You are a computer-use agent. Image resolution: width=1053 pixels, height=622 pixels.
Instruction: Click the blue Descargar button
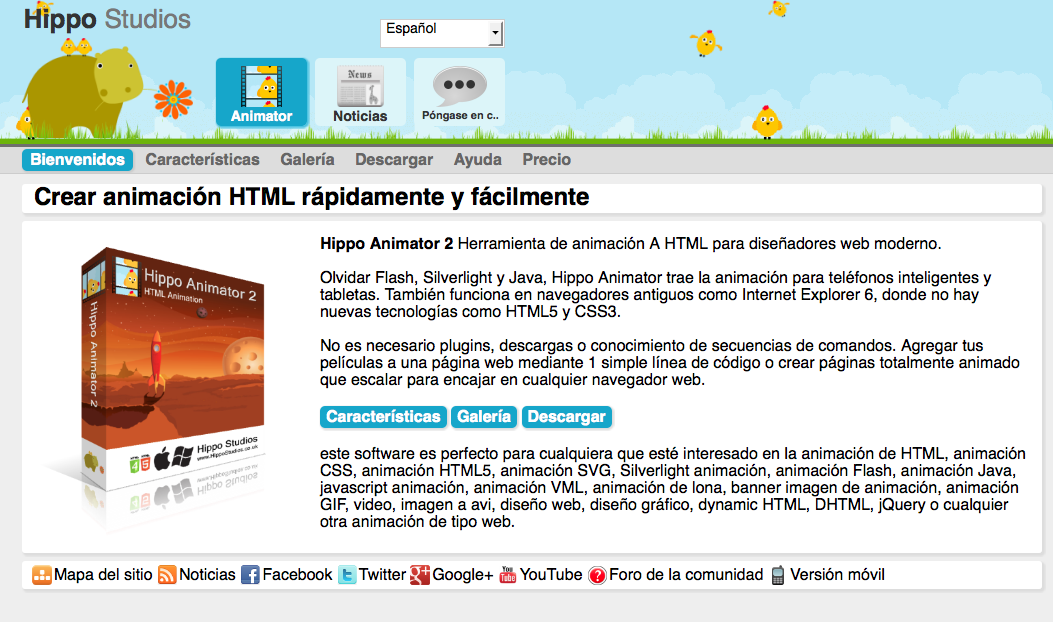point(567,417)
